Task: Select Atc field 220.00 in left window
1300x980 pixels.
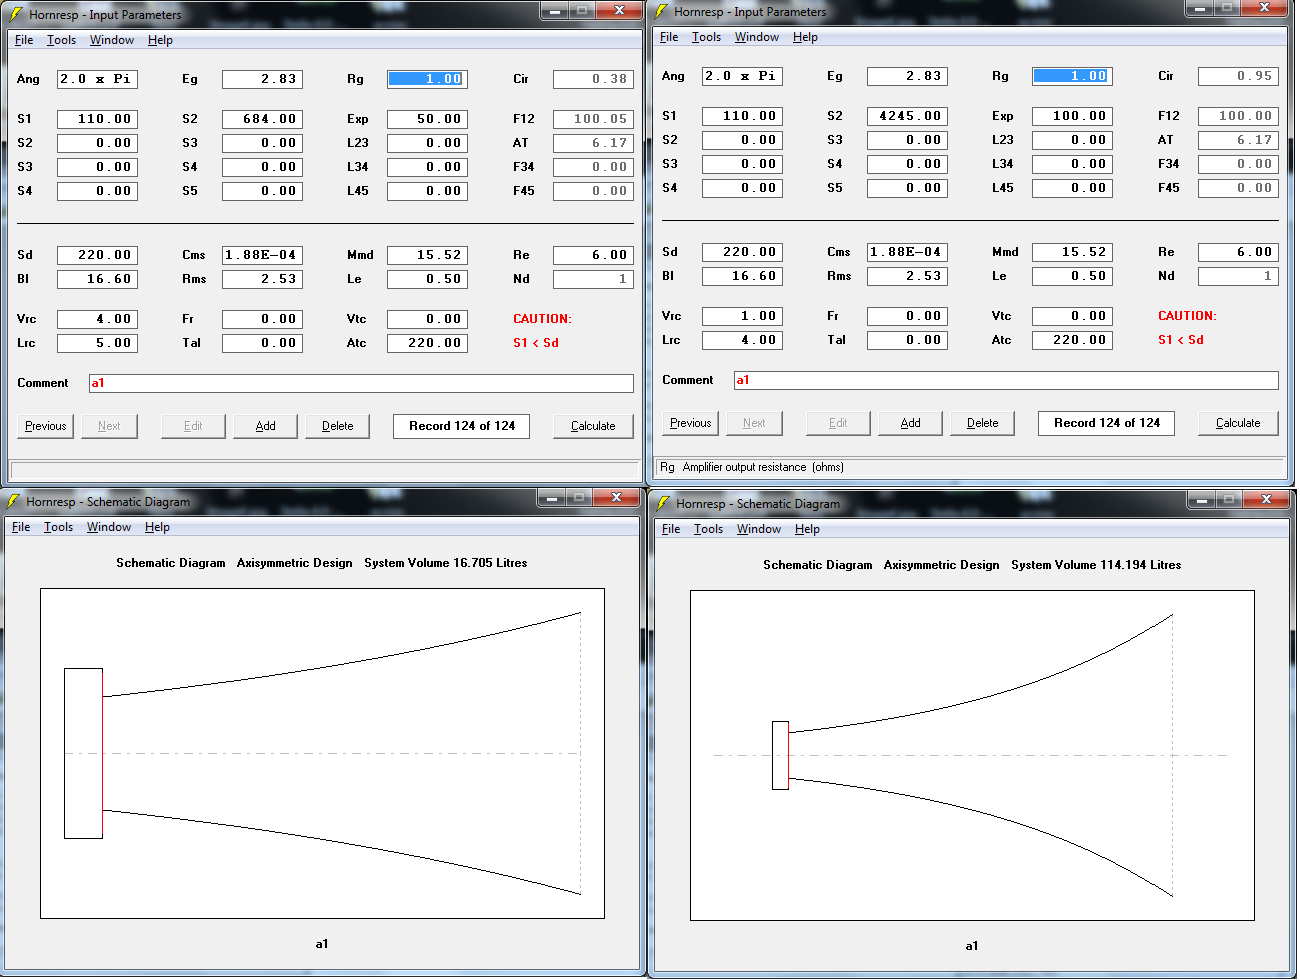Action: click(427, 343)
